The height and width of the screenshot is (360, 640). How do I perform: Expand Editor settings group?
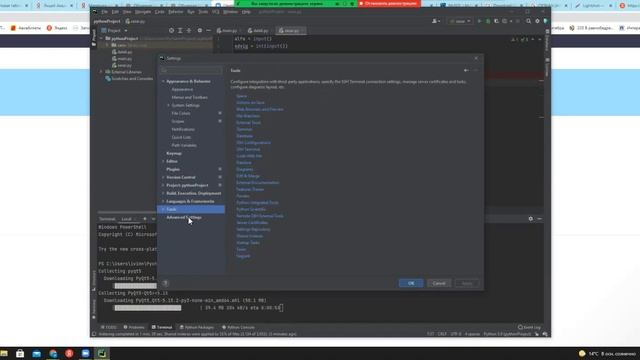pyautogui.click(x=163, y=161)
